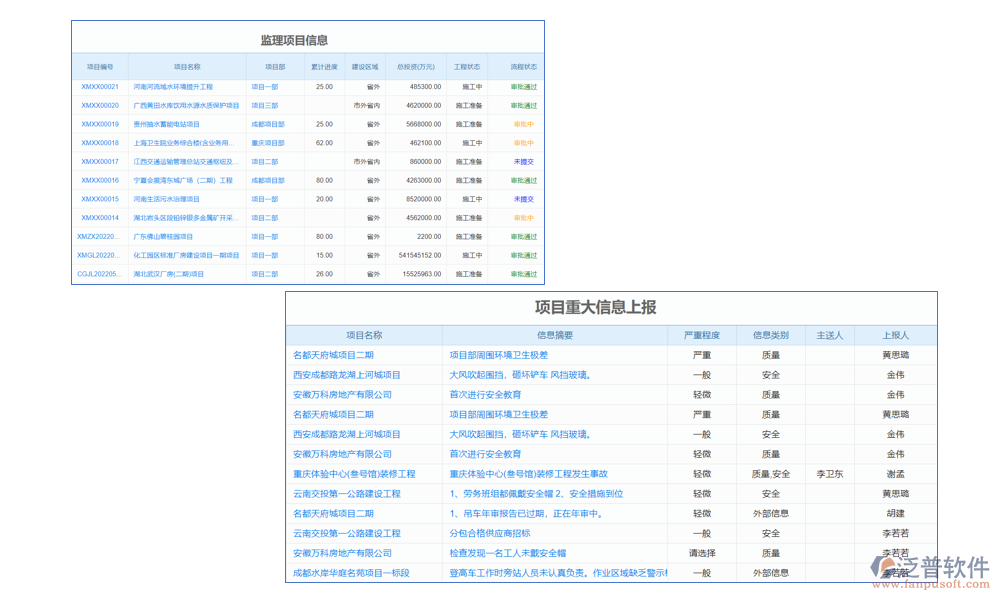The width and height of the screenshot is (1000, 600).
Task: Click the 李卫东 recipient cell
Action: [830, 474]
